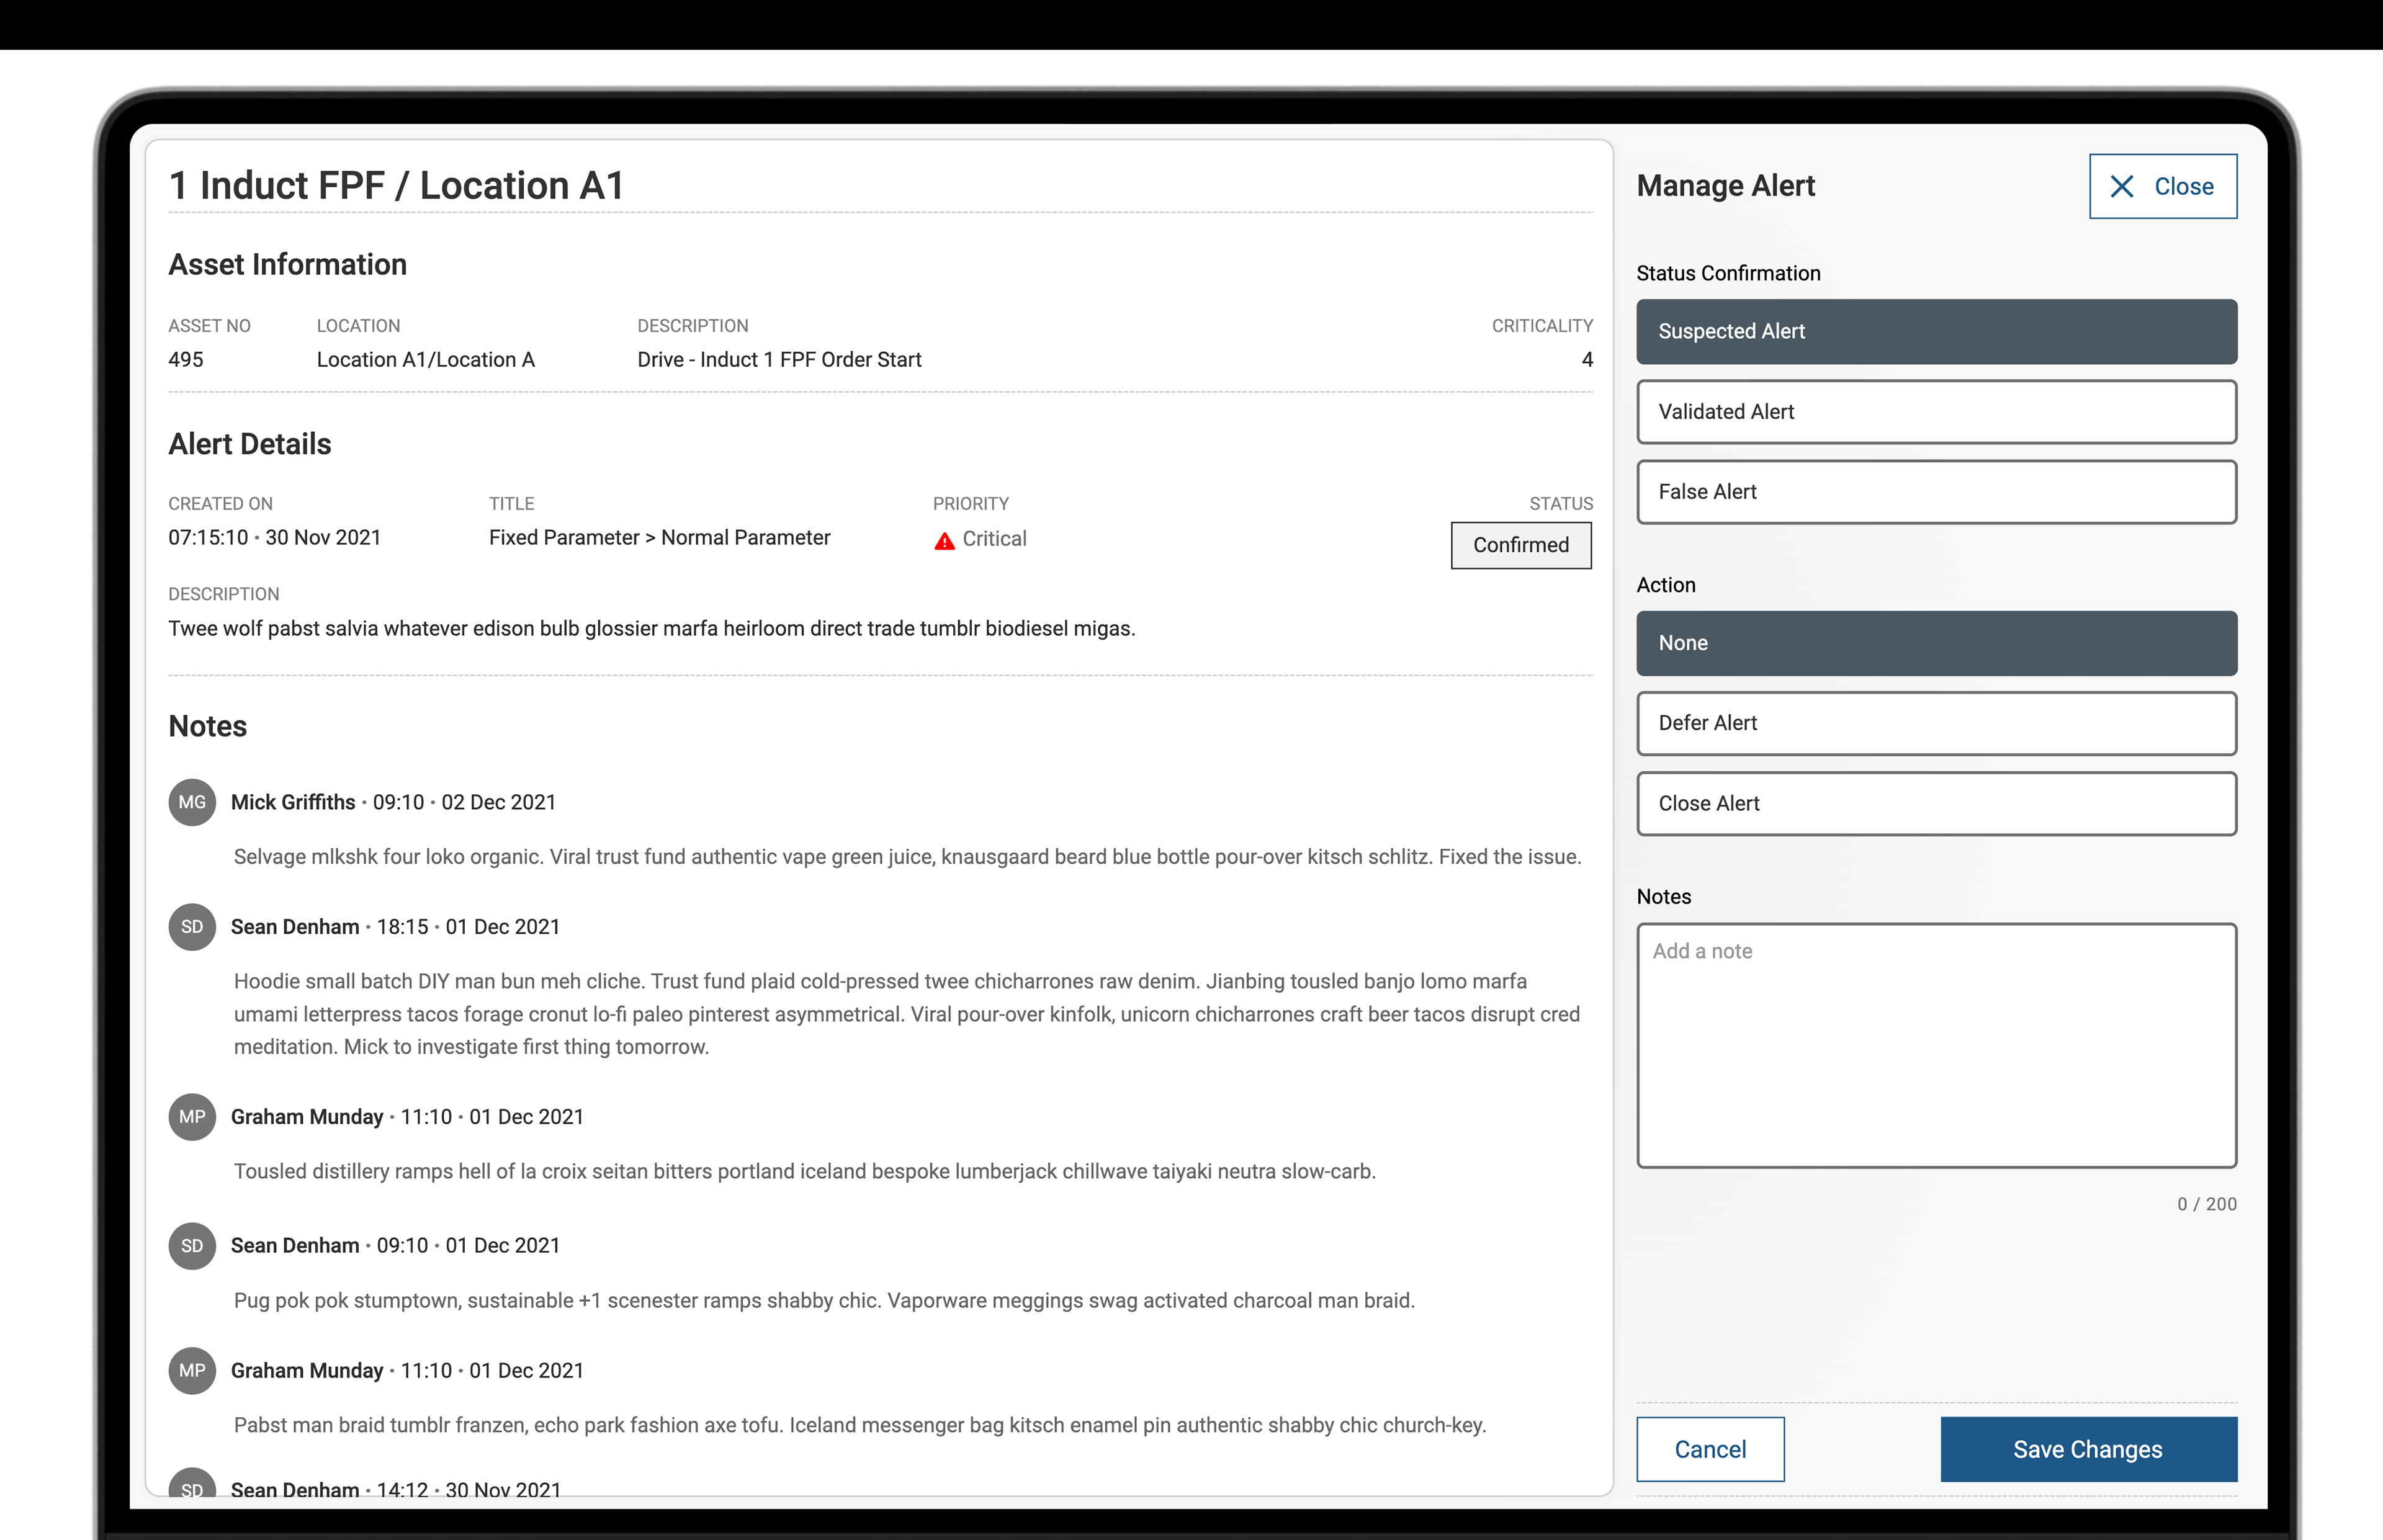Click MP avatar on Pabst man braid note
Viewport: 2383px width, 1540px height.
click(192, 1371)
